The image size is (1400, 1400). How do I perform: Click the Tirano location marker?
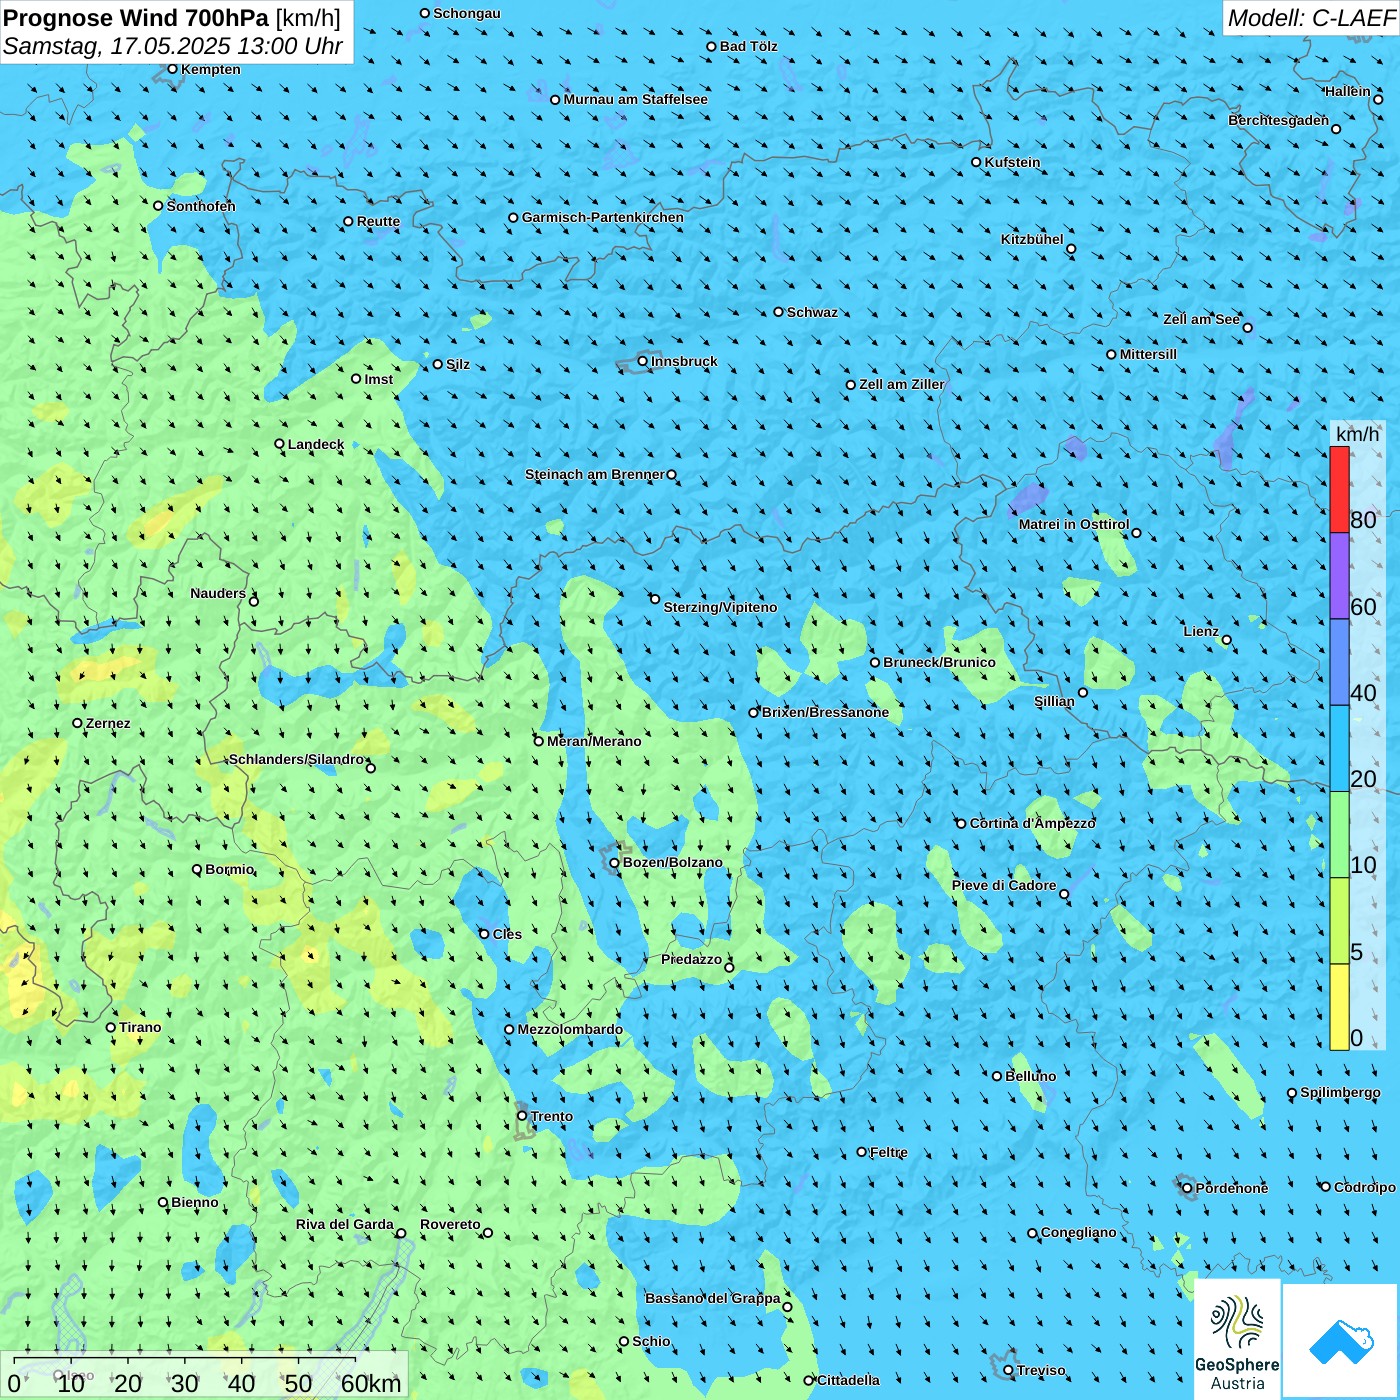pyautogui.click(x=111, y=1027)
